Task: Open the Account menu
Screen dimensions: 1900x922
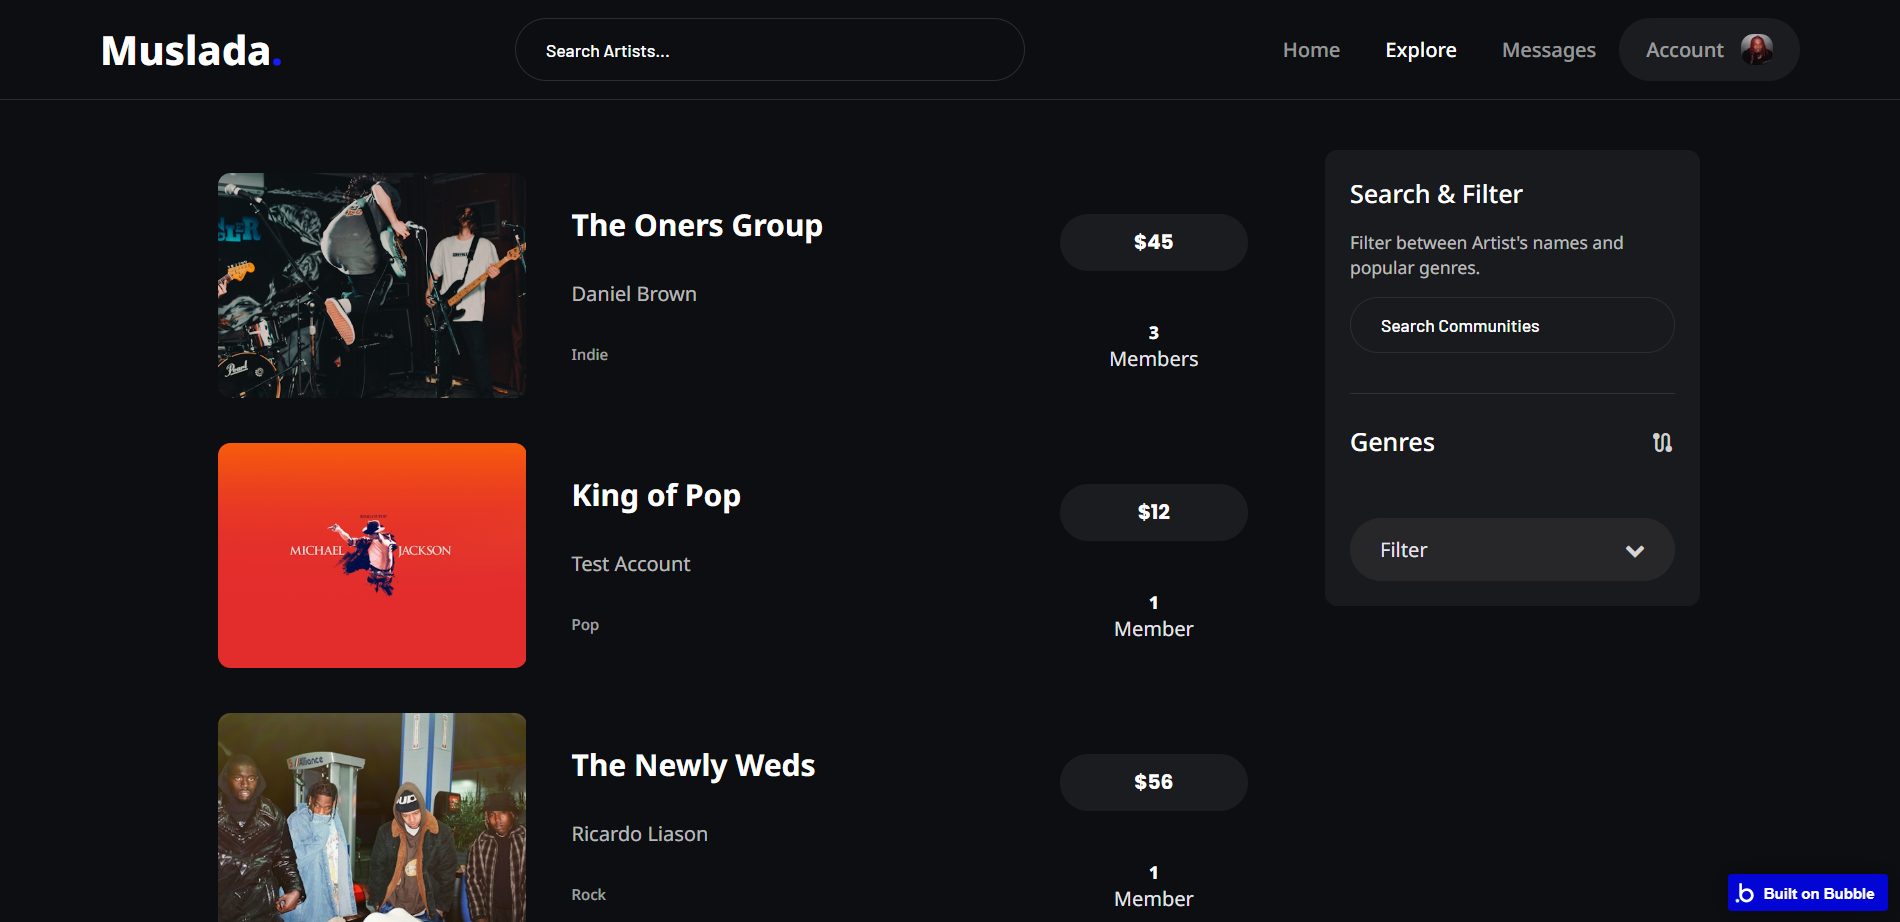Action: [x=1684, y=50]
